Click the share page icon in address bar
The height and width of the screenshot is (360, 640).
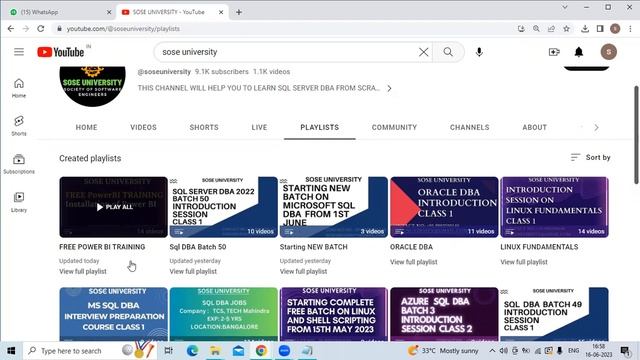click(551, 29)
